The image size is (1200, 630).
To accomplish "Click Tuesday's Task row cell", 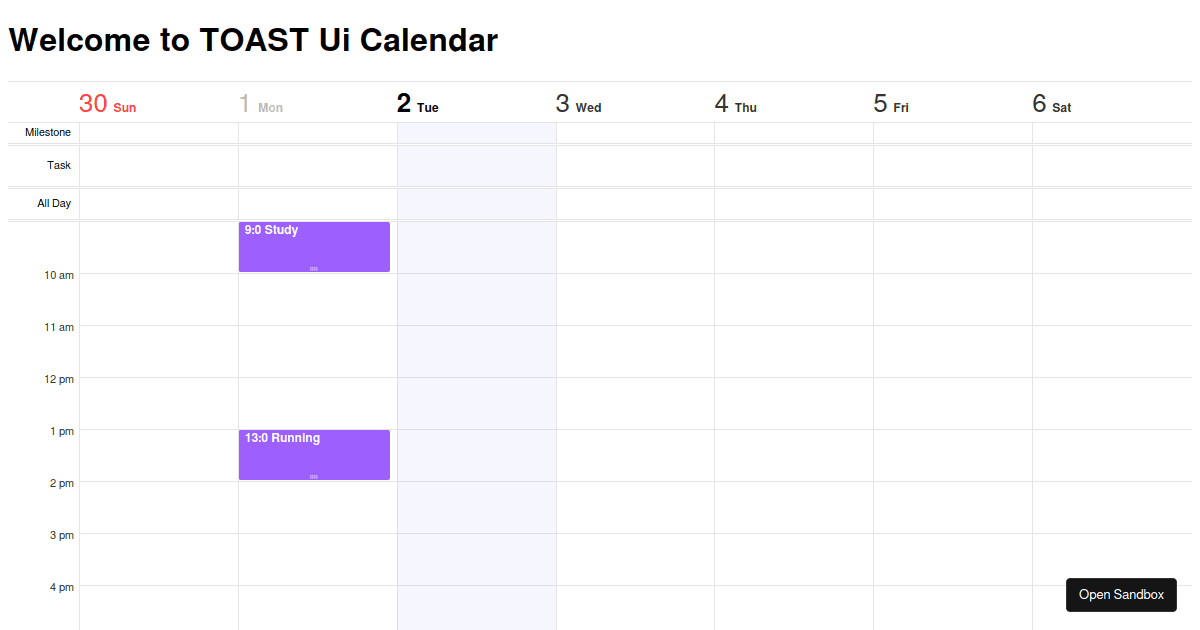I will click(x=476, y=165).
